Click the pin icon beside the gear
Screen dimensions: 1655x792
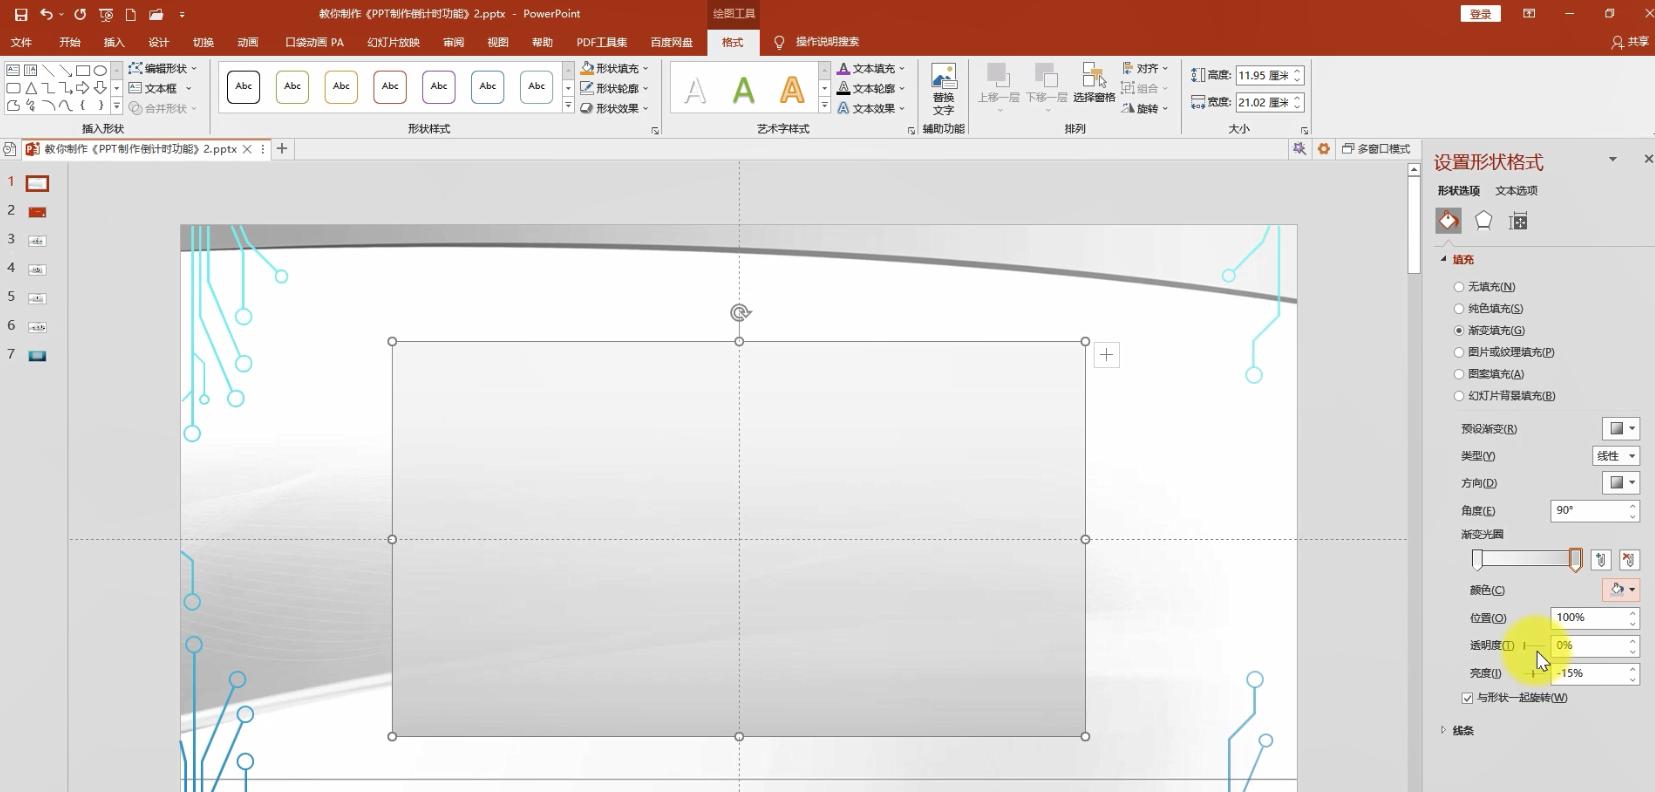(x=1299, y=149)
